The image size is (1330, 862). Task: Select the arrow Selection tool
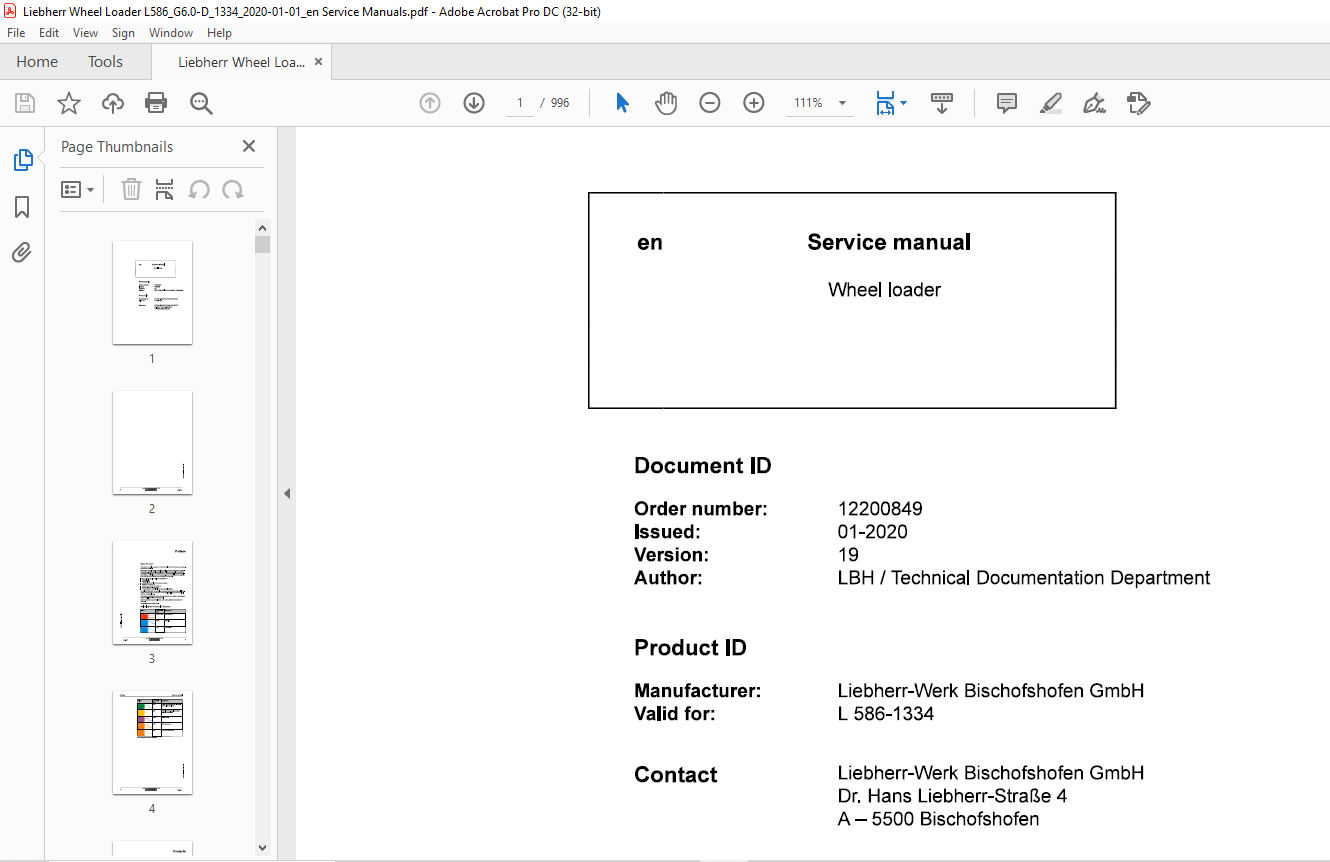coord(622,103)
